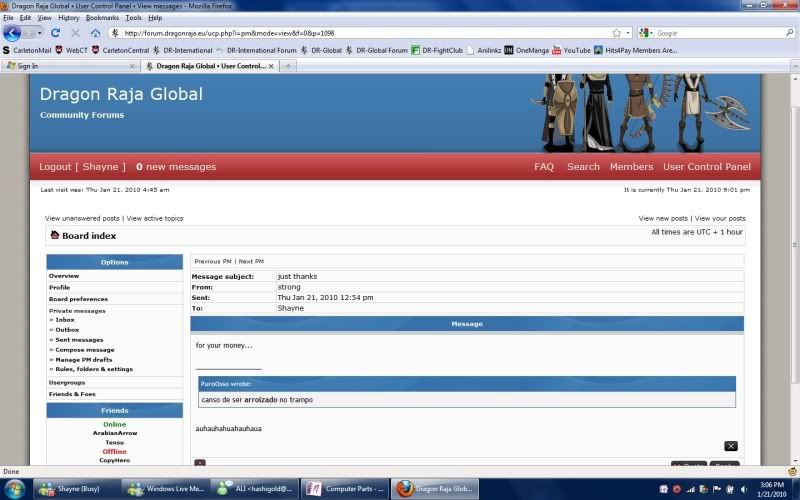
Task: Open the tab list dropdown at far right
Action: (x=794, y=66)
